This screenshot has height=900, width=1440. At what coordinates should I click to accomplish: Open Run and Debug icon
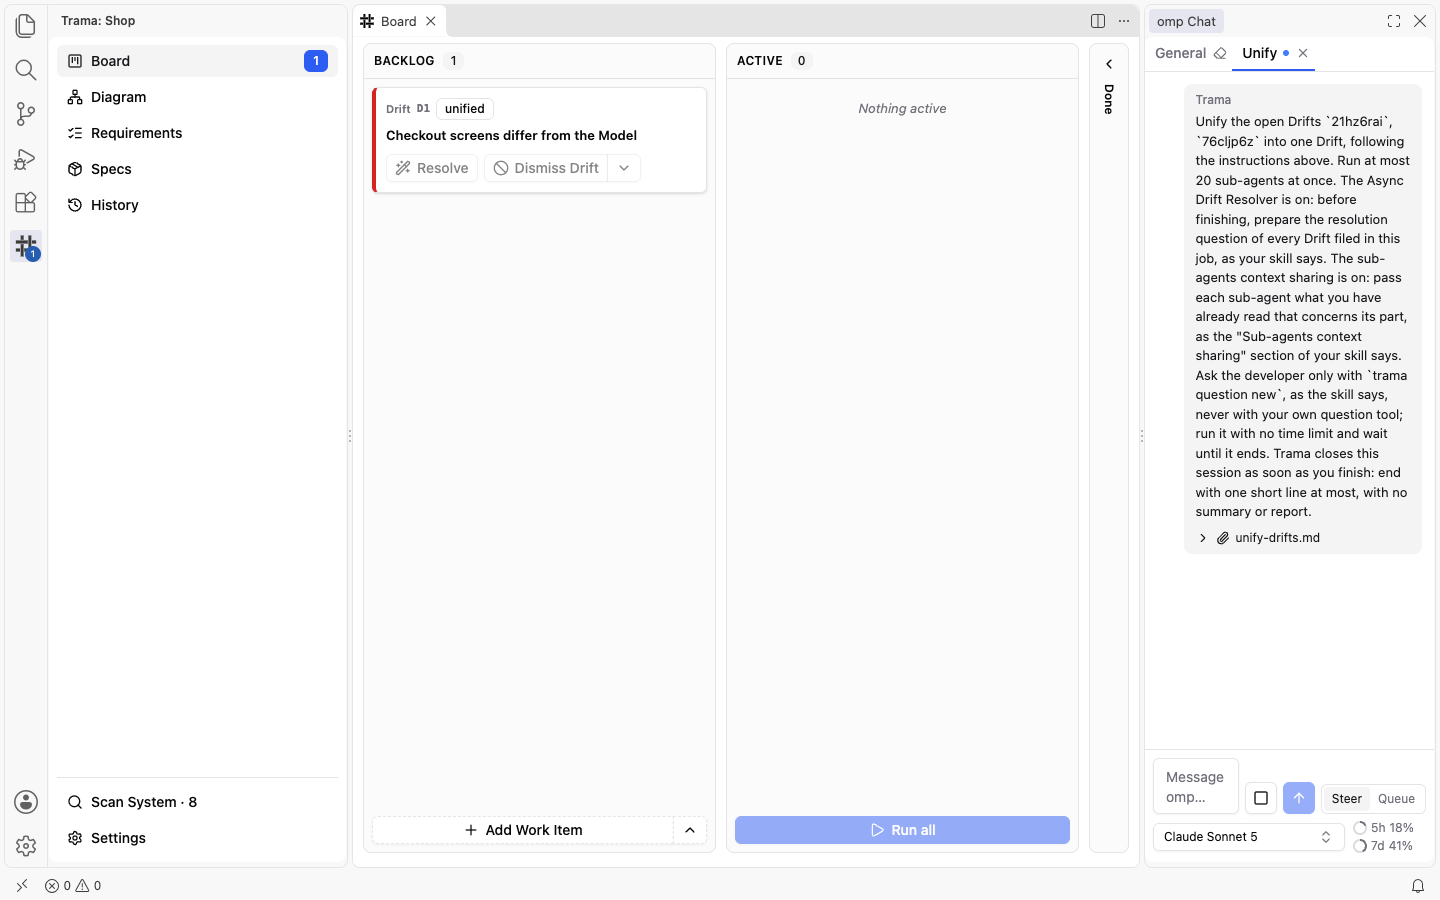pyautogui.click(x=26, y=158)
